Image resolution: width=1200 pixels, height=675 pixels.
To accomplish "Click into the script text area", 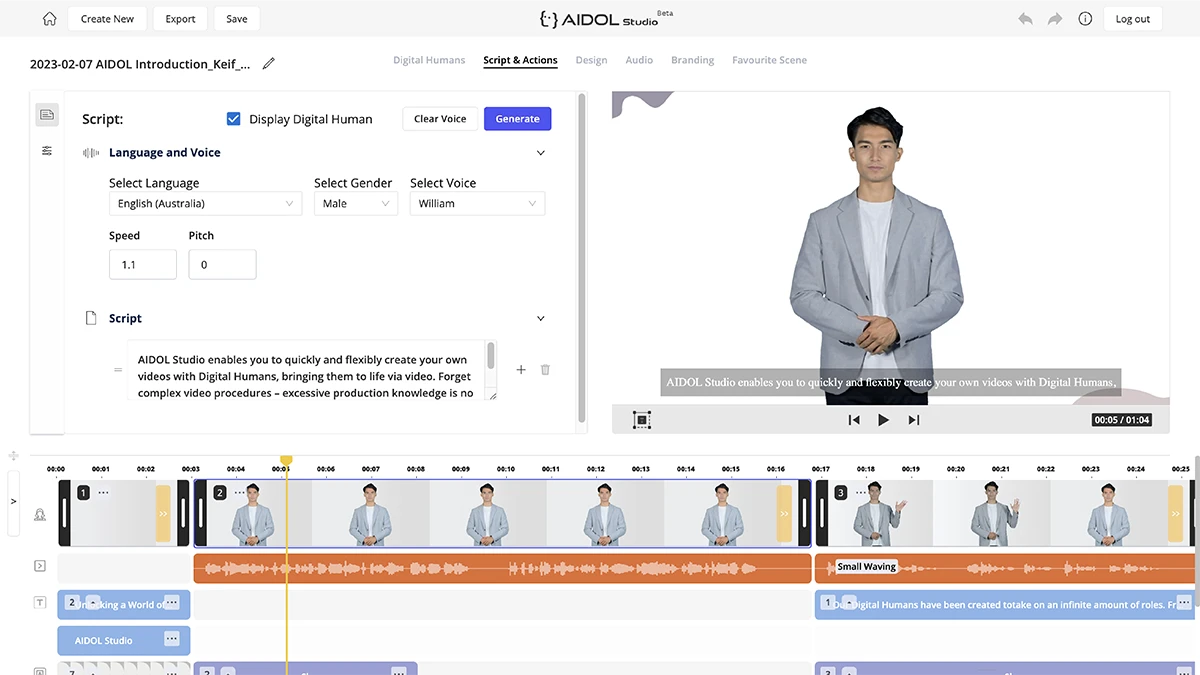I will [x=306, y=370].
